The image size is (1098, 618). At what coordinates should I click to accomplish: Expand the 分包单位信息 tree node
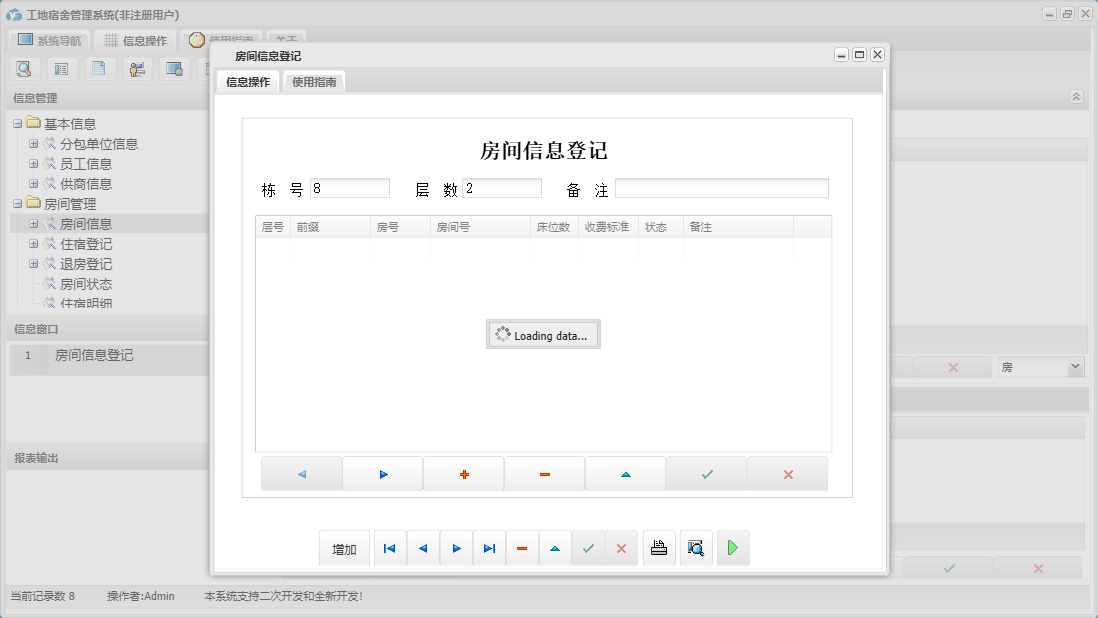click(x=33, y=143)
